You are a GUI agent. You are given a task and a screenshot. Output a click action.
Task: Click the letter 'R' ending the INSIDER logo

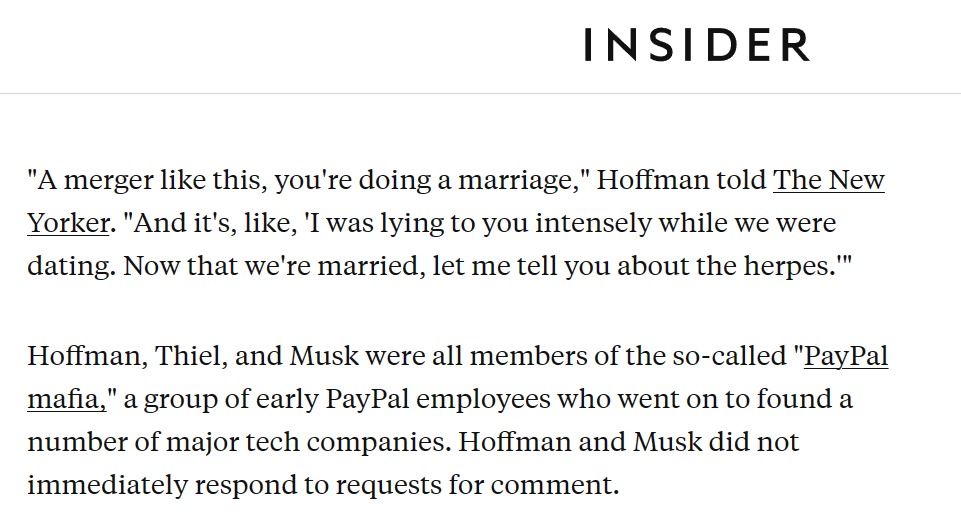click(796, 45)
